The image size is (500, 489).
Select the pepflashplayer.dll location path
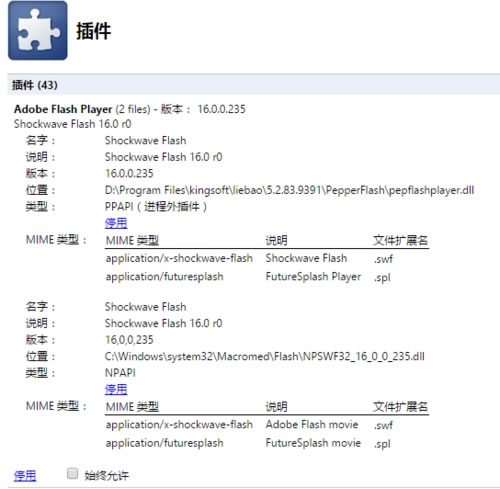(x=289, y=190)
